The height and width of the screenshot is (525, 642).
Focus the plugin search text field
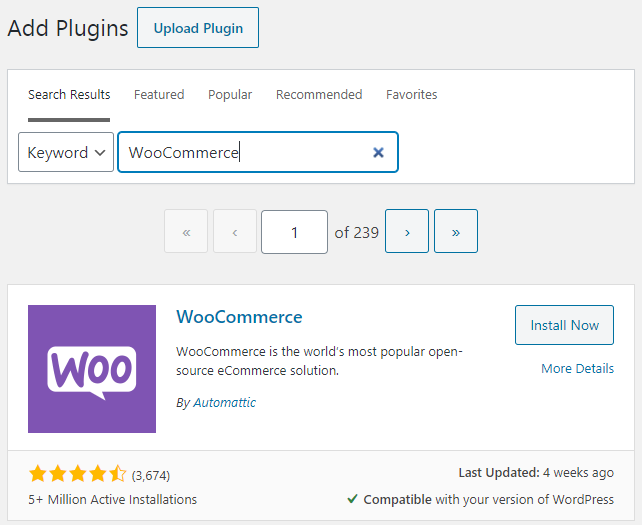click(258, 152)
